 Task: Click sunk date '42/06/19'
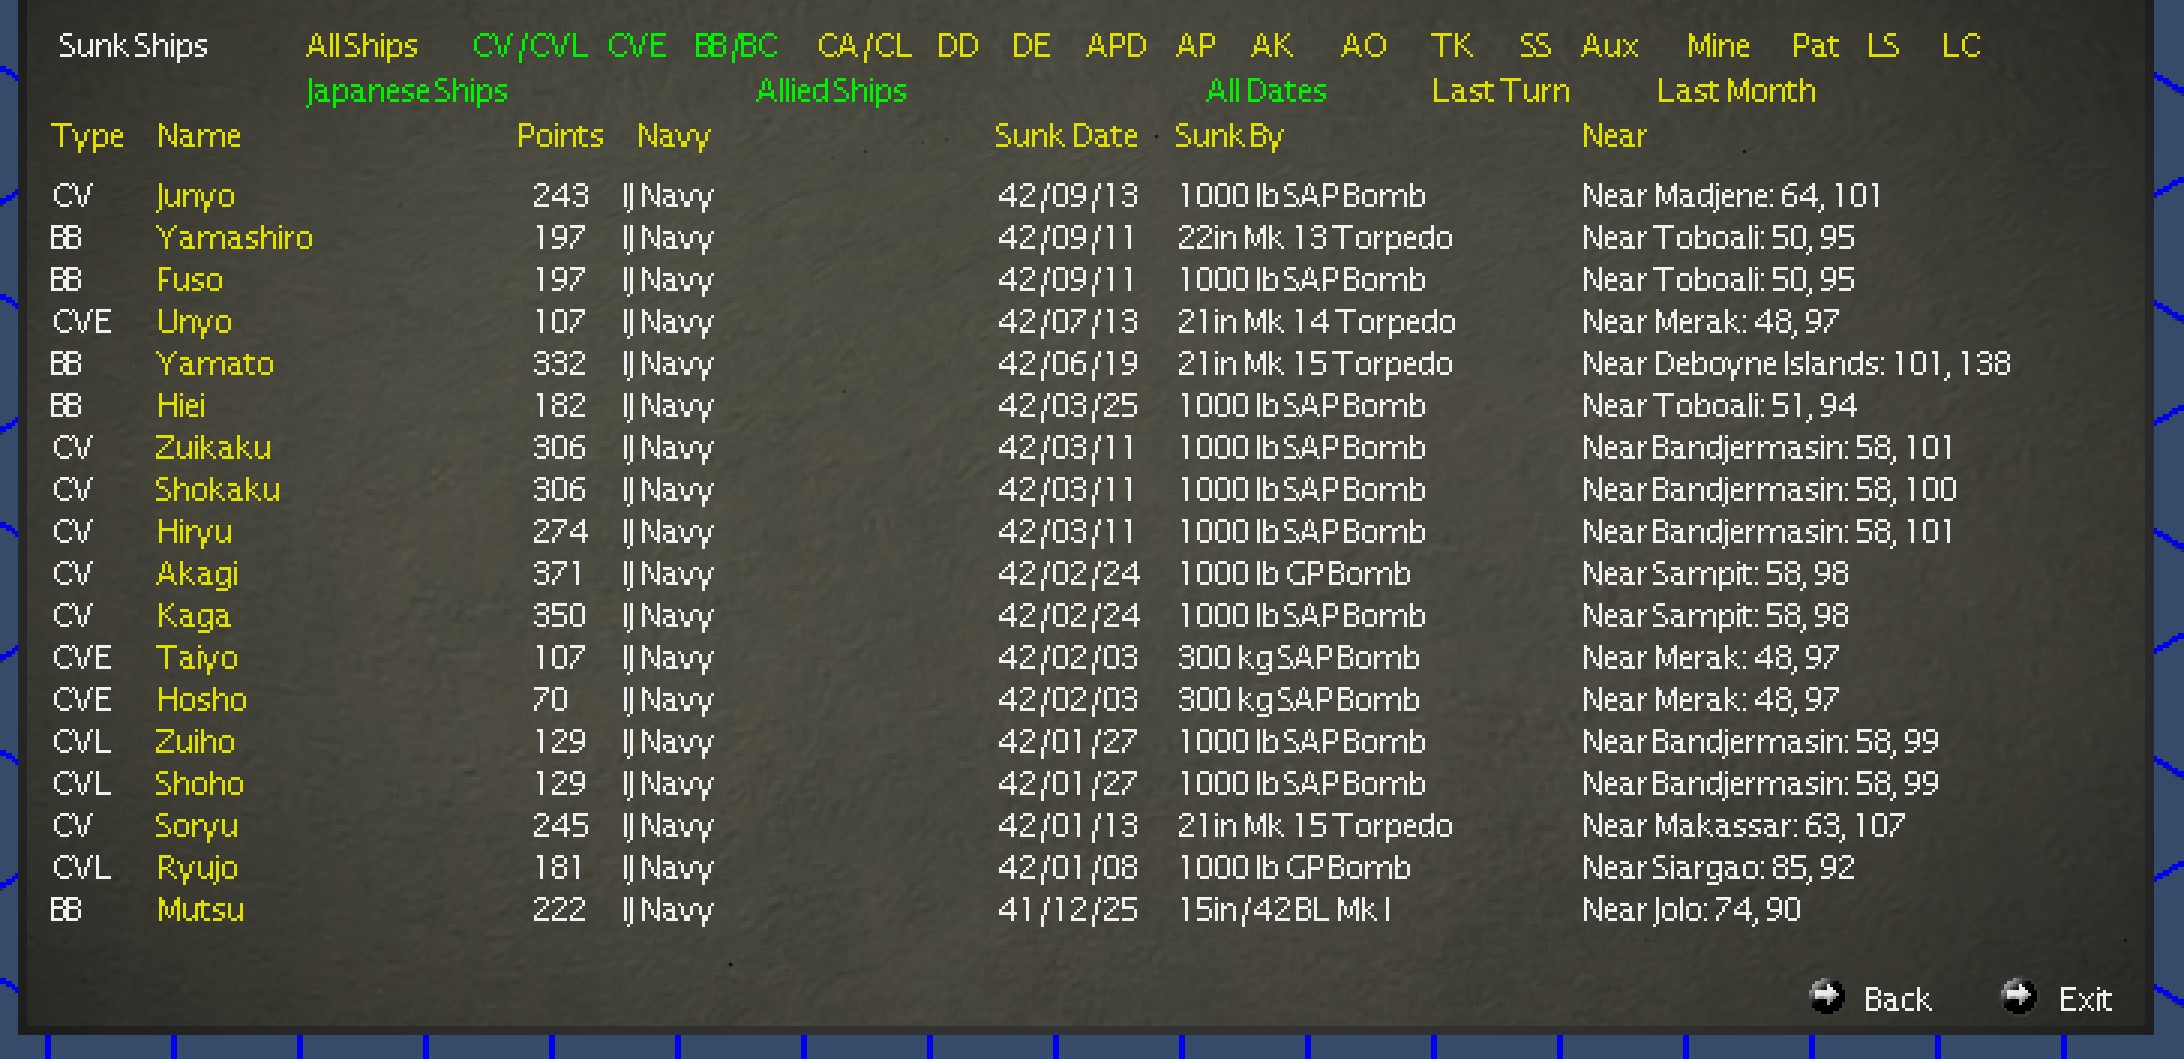1068,363
